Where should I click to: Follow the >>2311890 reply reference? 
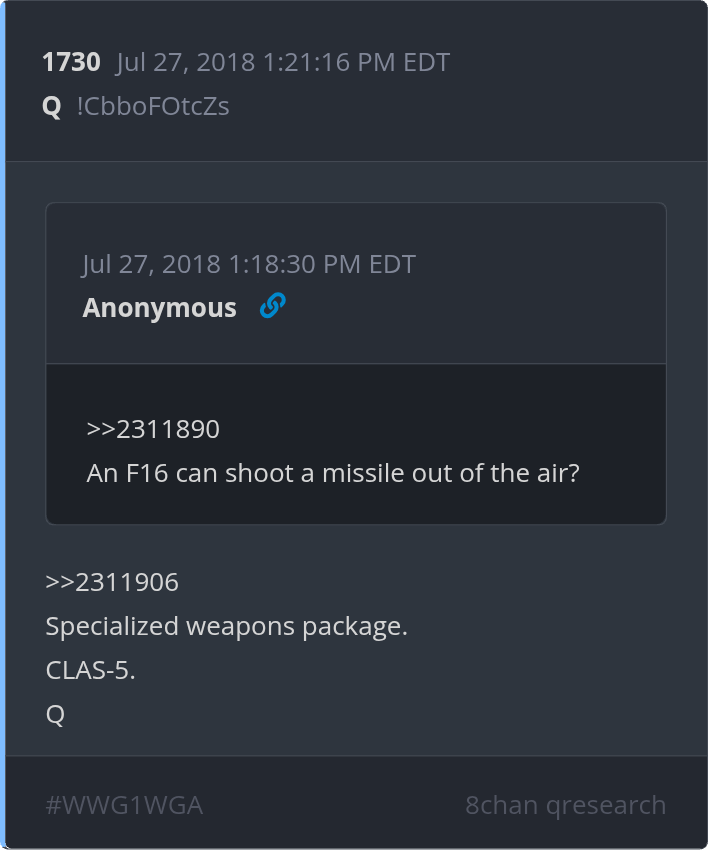click(x=153, y=429)
